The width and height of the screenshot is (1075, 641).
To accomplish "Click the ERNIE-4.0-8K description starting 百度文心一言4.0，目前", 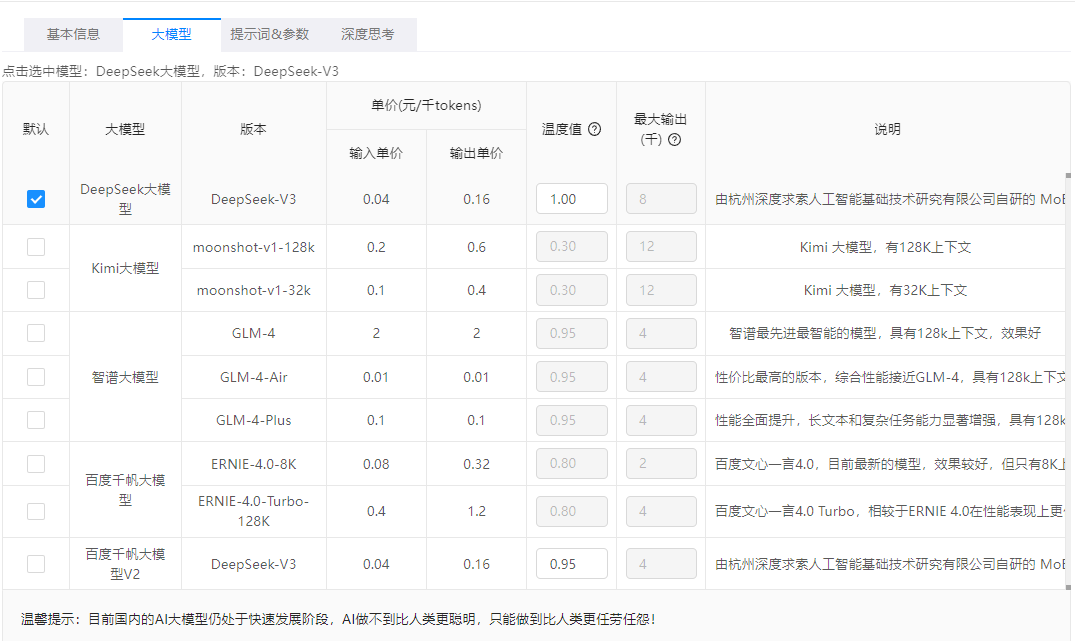I will point(890,464).
